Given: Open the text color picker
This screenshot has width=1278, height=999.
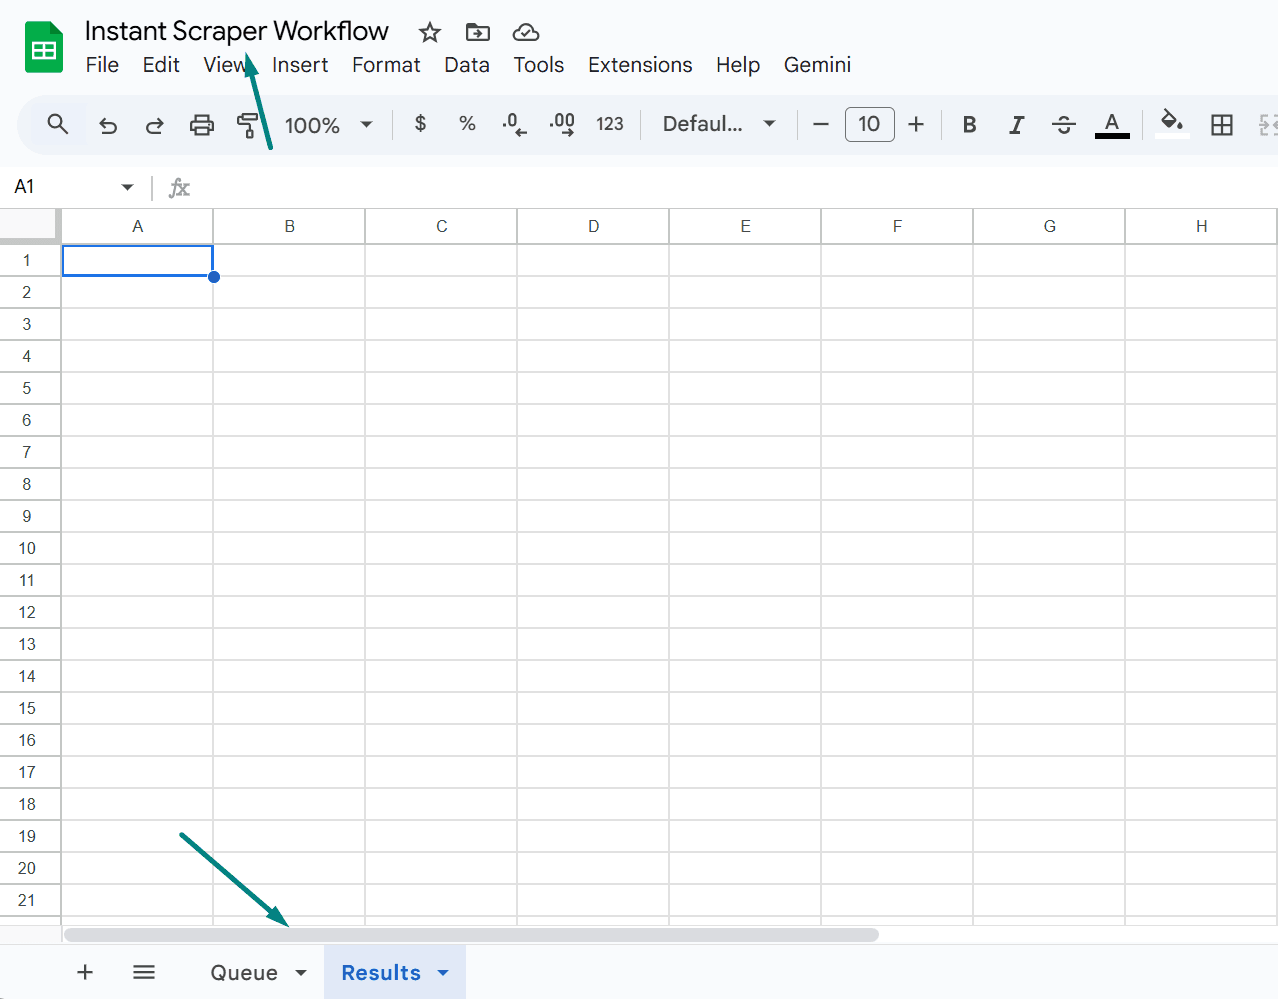Looking at the screenshot, I should point(1112,125).
